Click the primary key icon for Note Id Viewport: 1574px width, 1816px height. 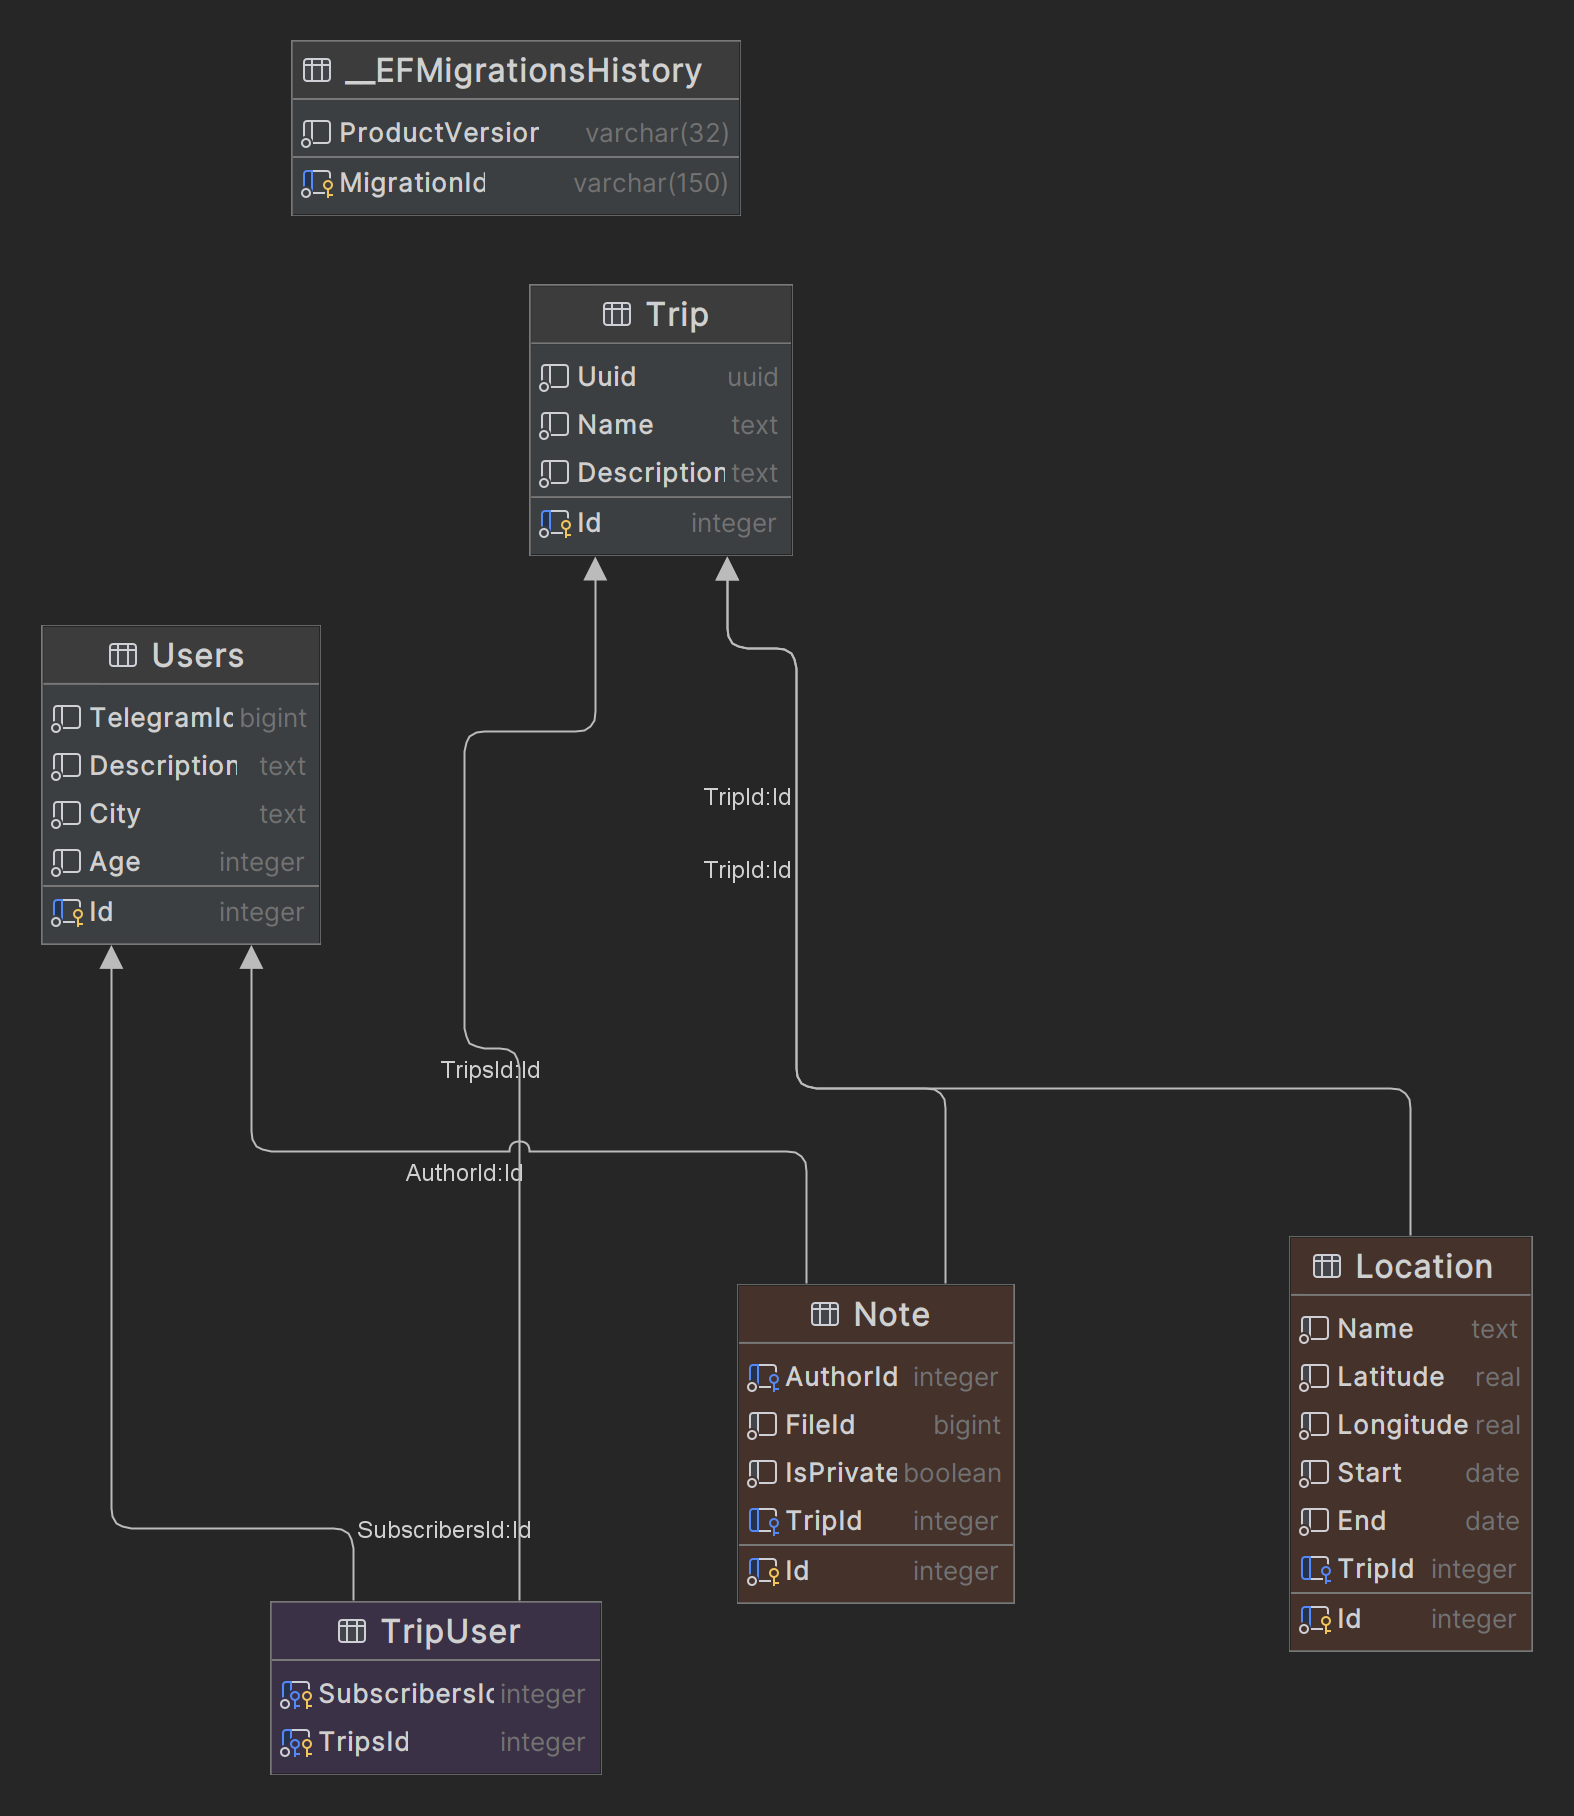[763, 1571]
